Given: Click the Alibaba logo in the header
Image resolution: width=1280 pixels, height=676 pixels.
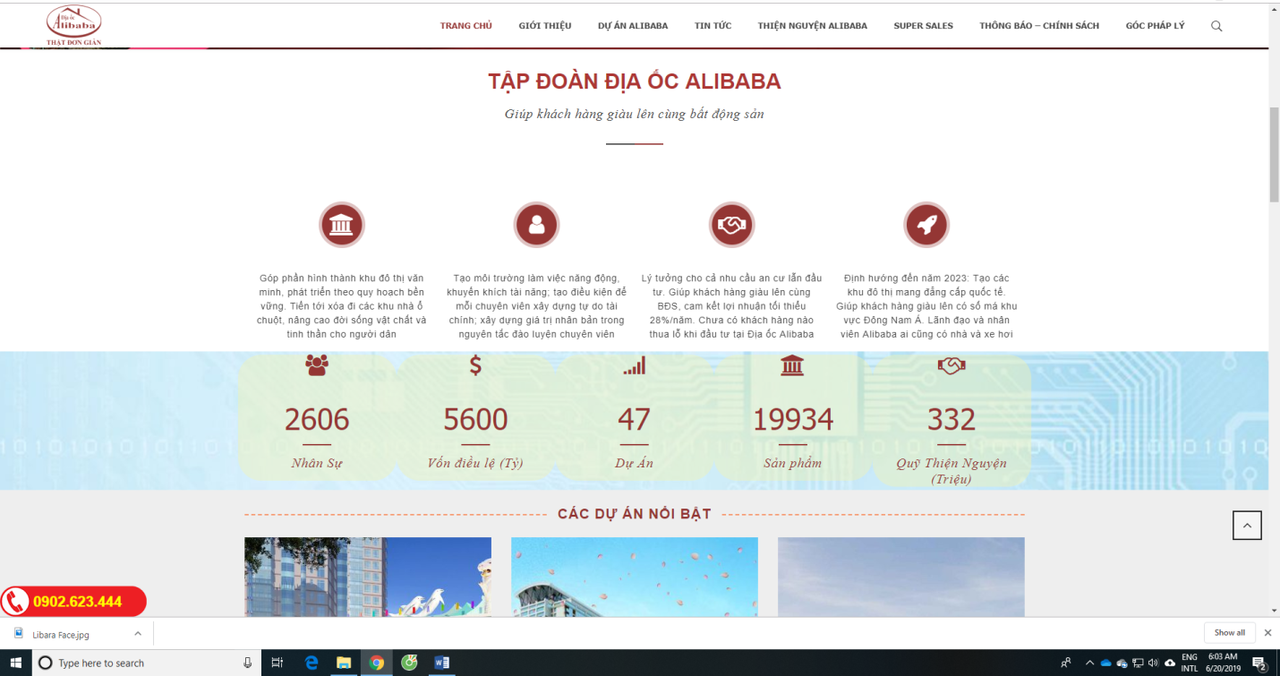Looking at the screenshot, I should [74, 25].
